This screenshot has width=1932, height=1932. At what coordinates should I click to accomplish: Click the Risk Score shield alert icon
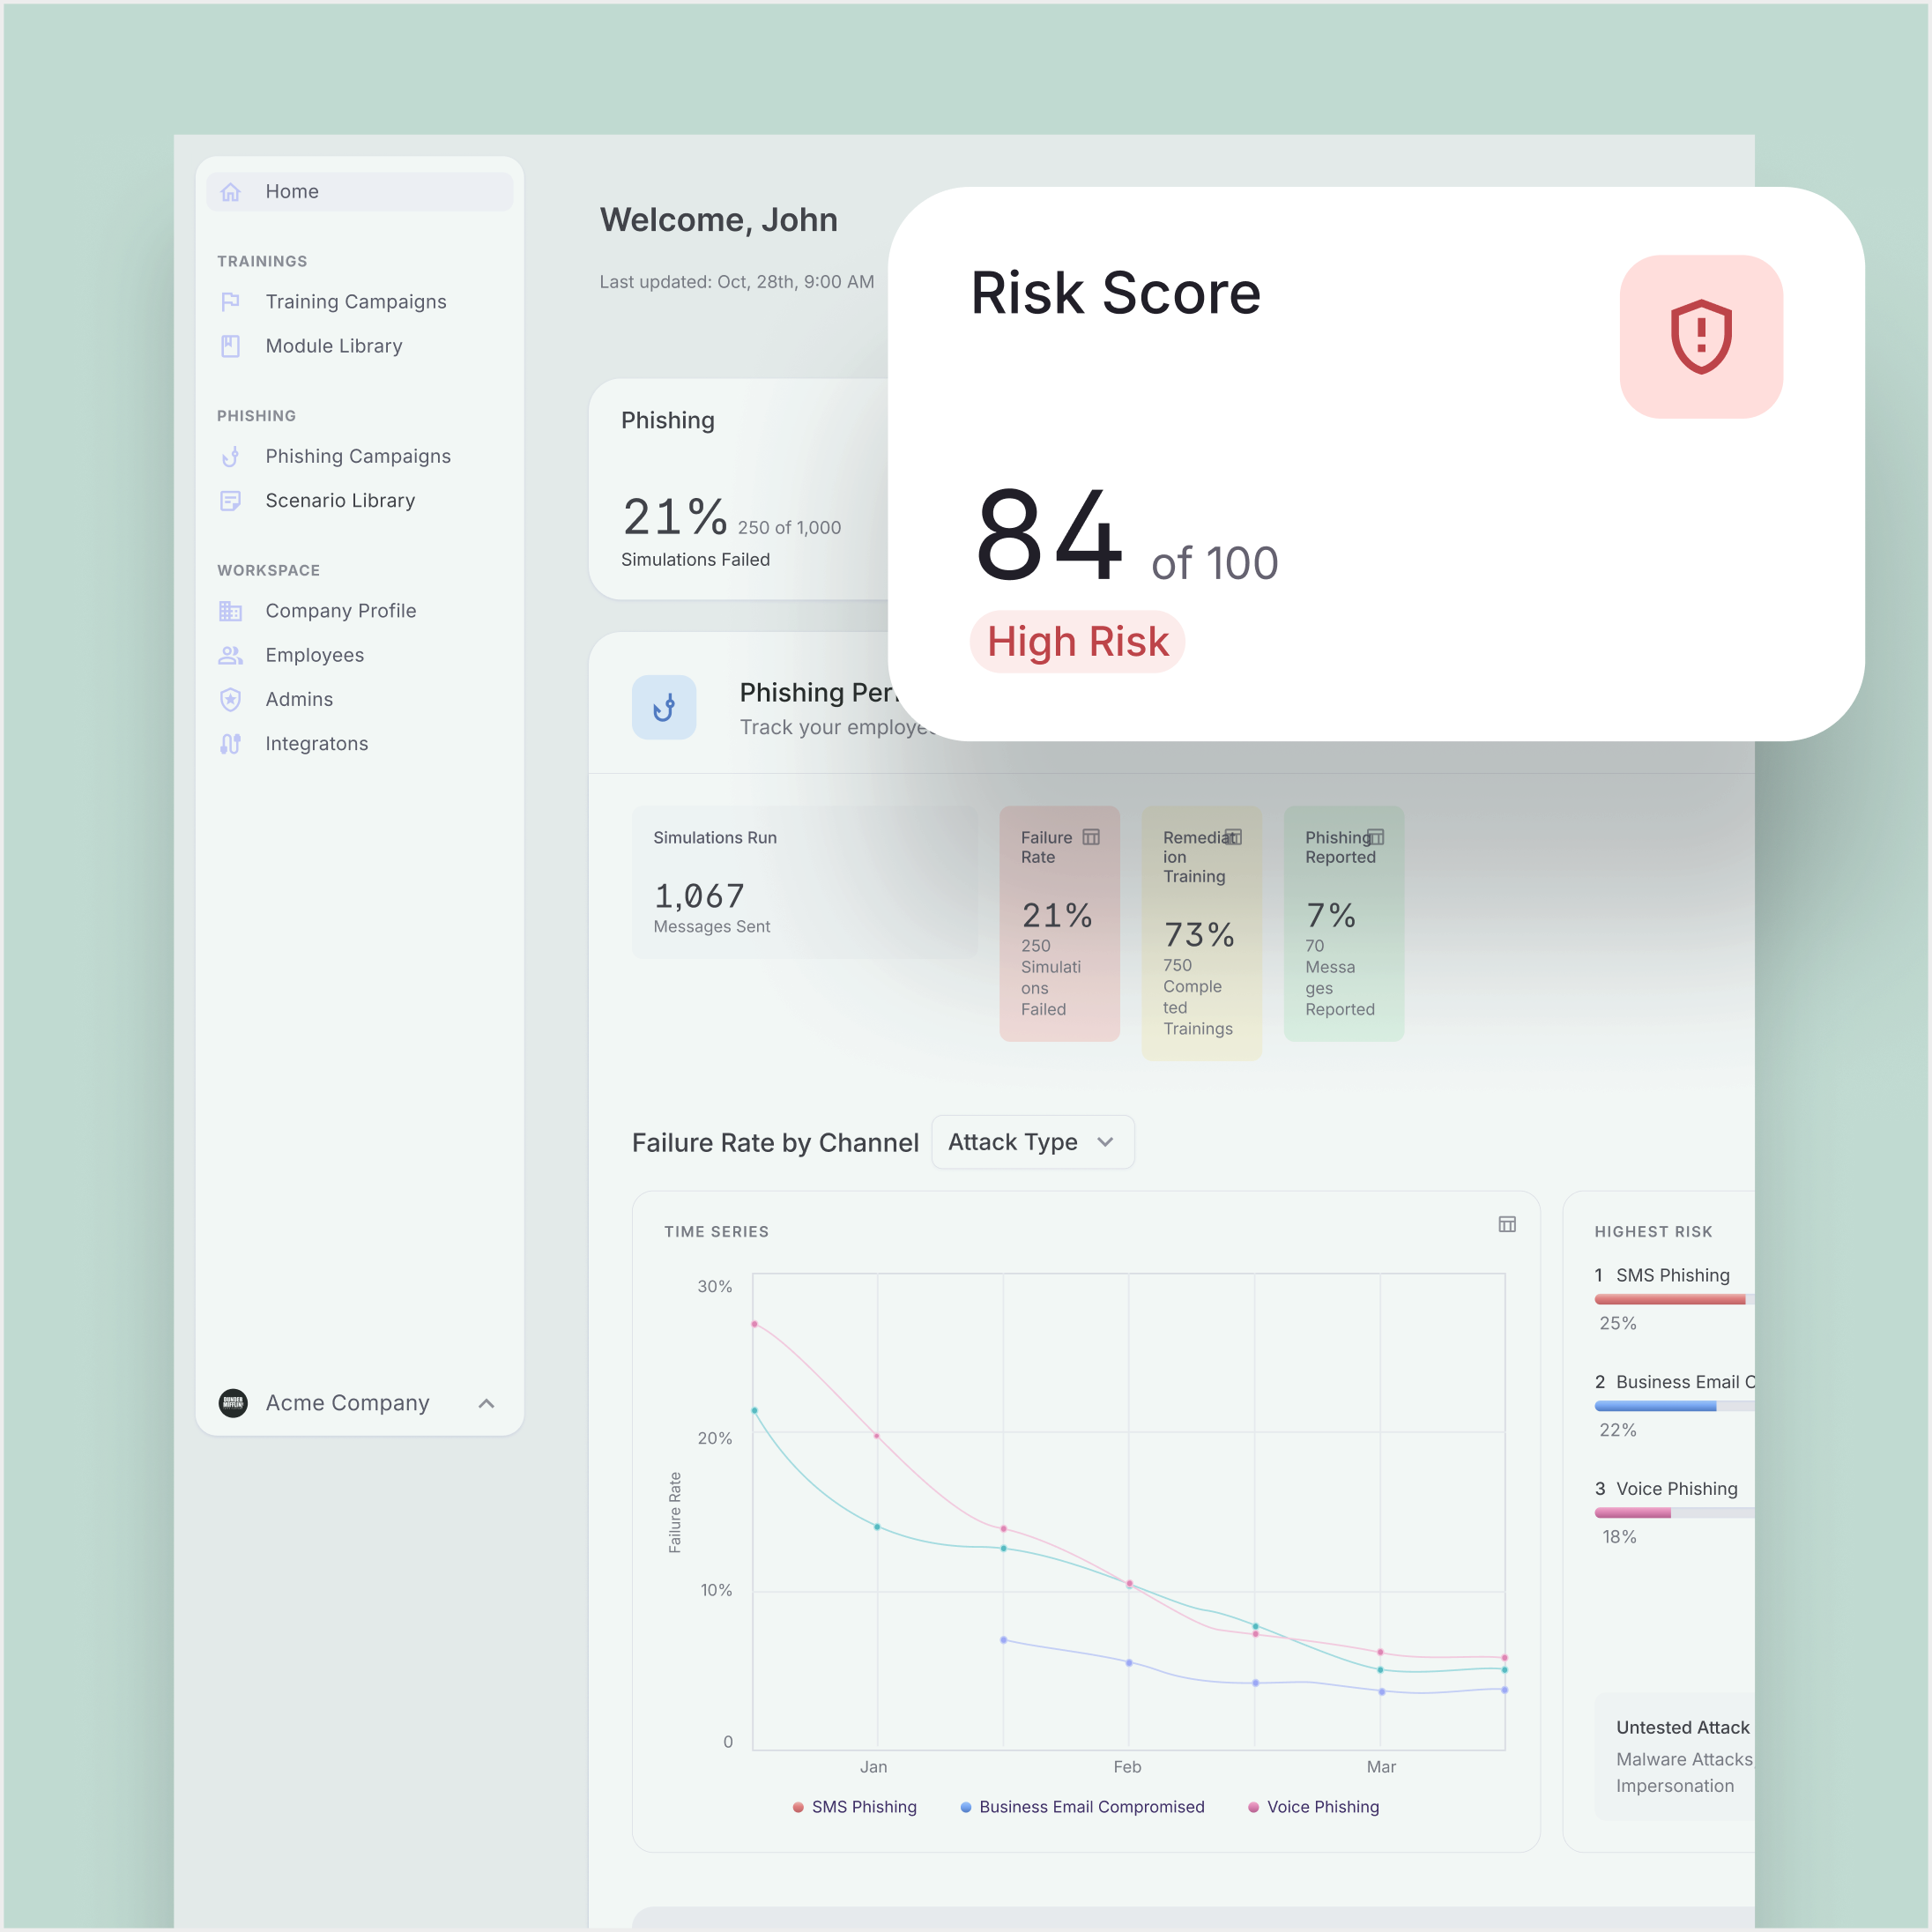pos(1700,336)
